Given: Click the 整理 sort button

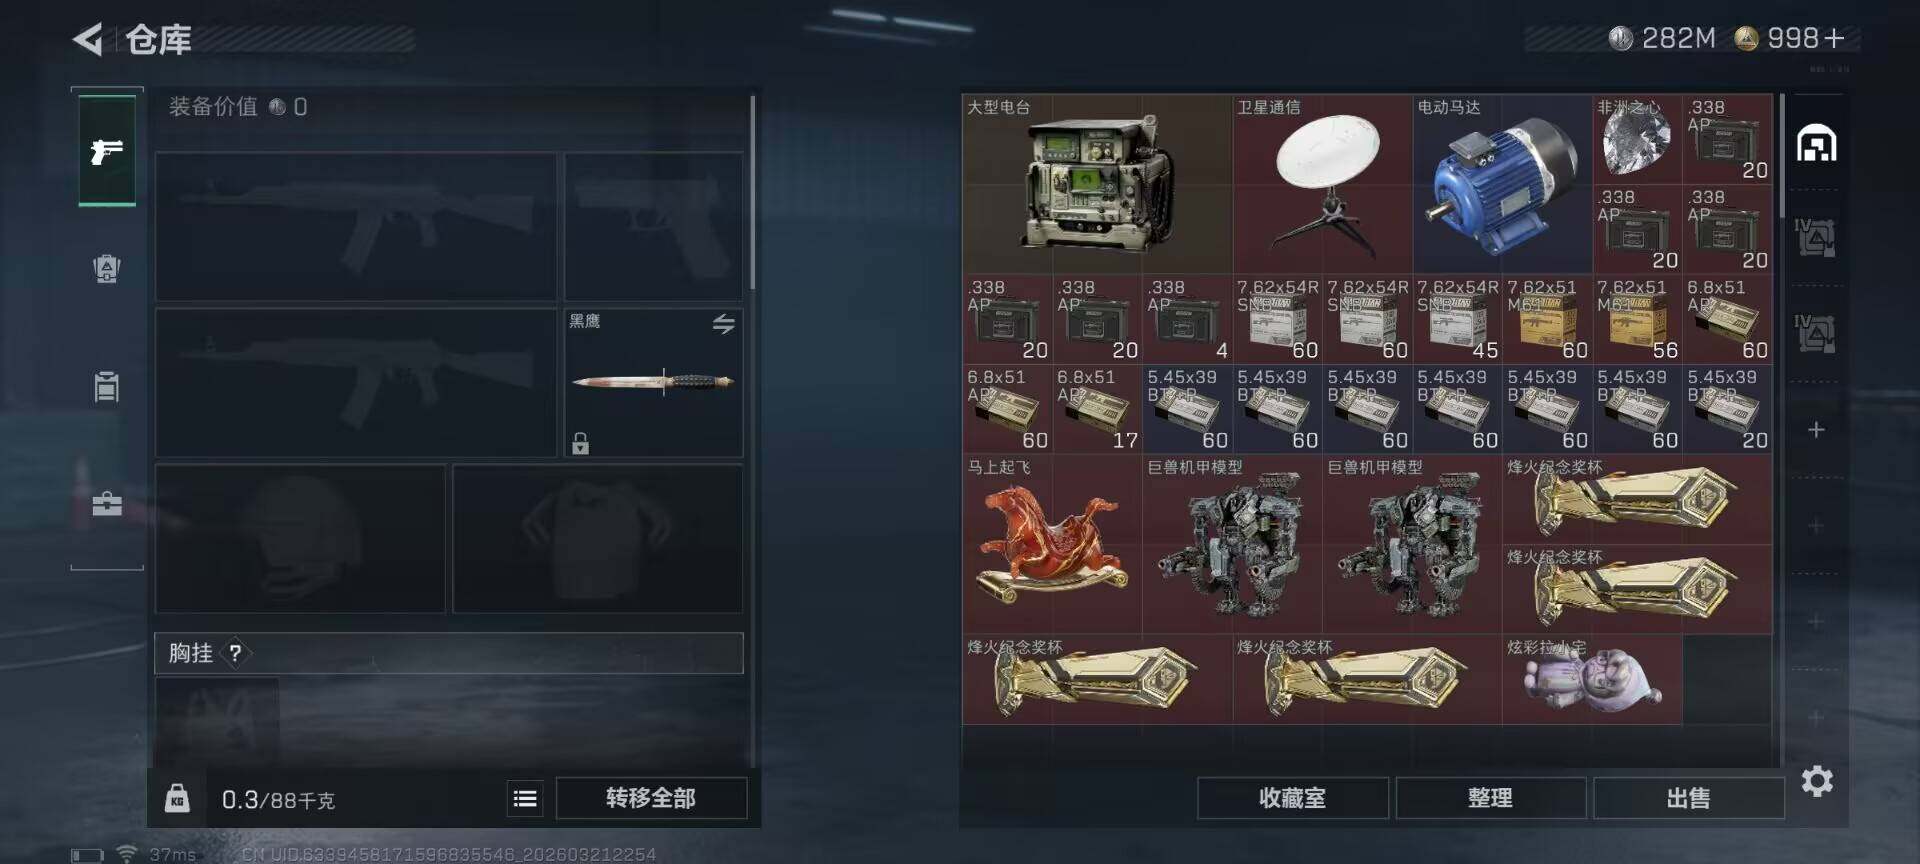Looking at the screenshot, I should (1490, 798).
